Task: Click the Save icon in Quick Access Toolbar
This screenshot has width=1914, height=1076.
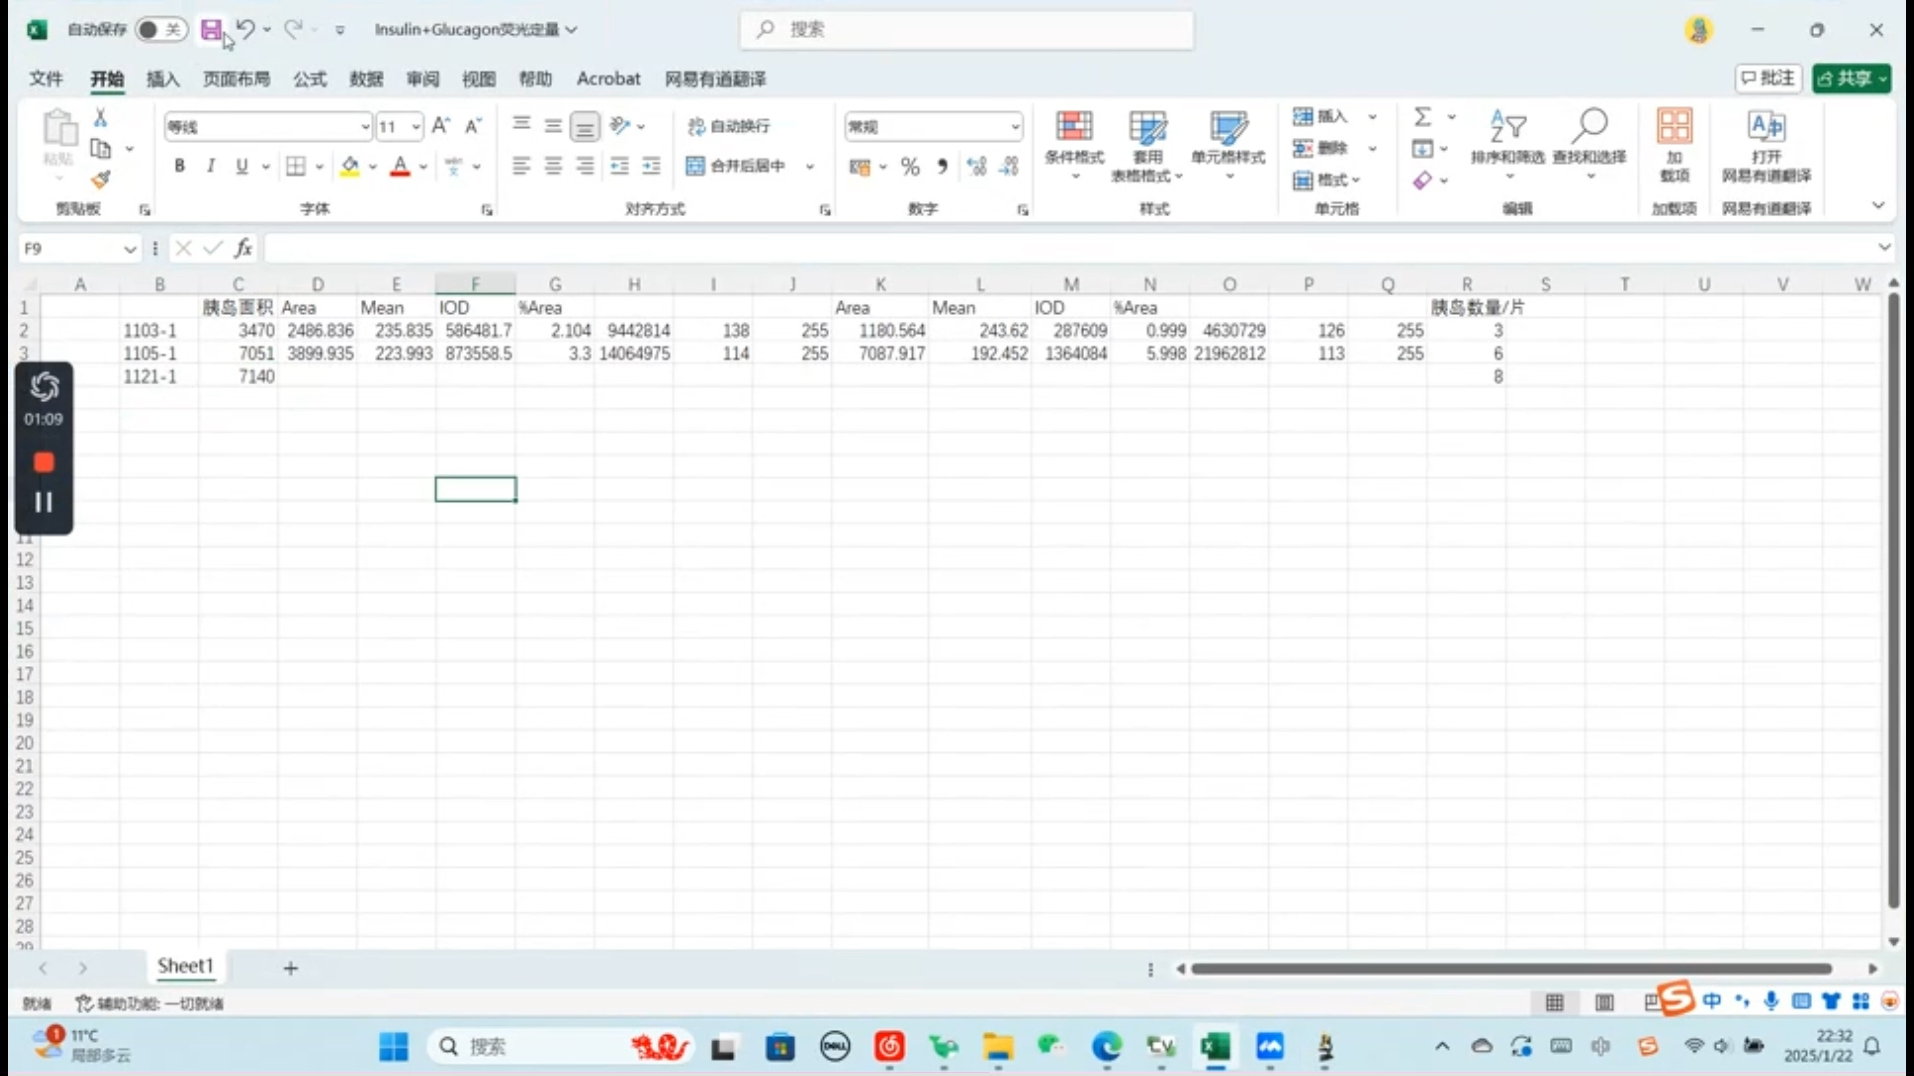Action: (211, 29)
